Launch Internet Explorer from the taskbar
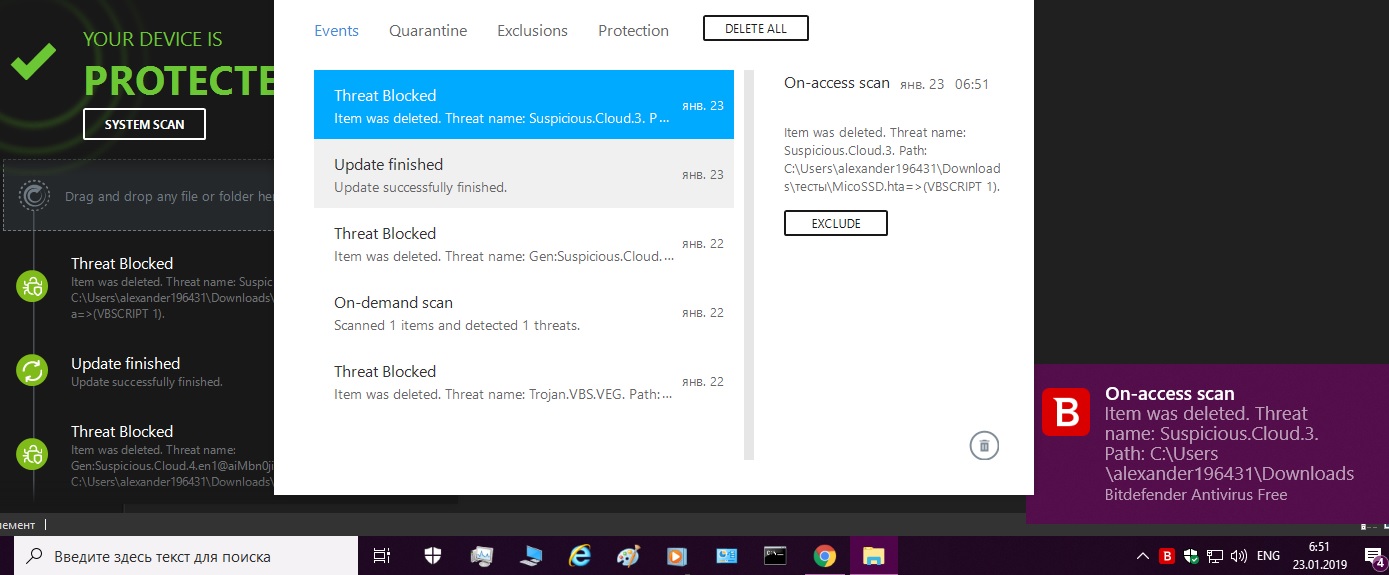The width and height of the screenshot is (1389, 575). (x=579, y=556)
